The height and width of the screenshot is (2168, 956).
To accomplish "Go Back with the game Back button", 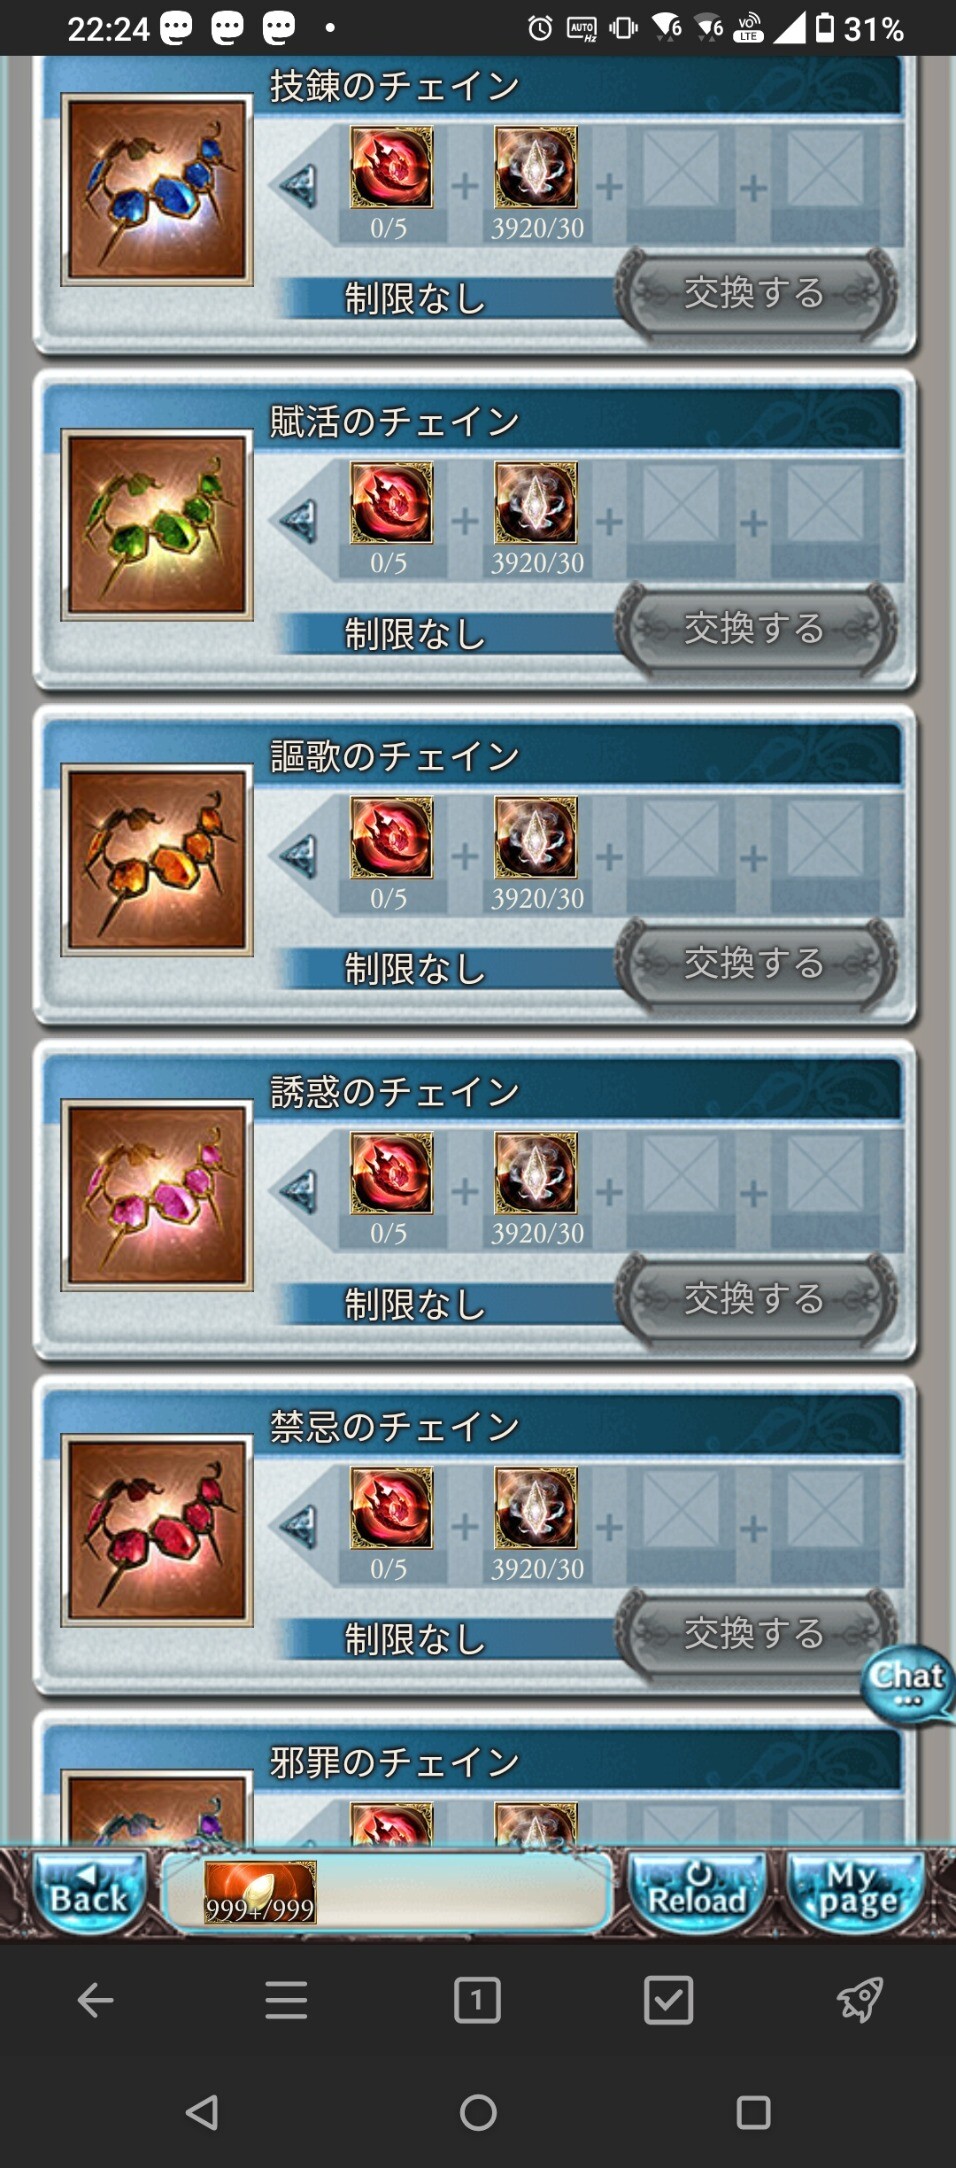I will click(x=89, y=1892).
